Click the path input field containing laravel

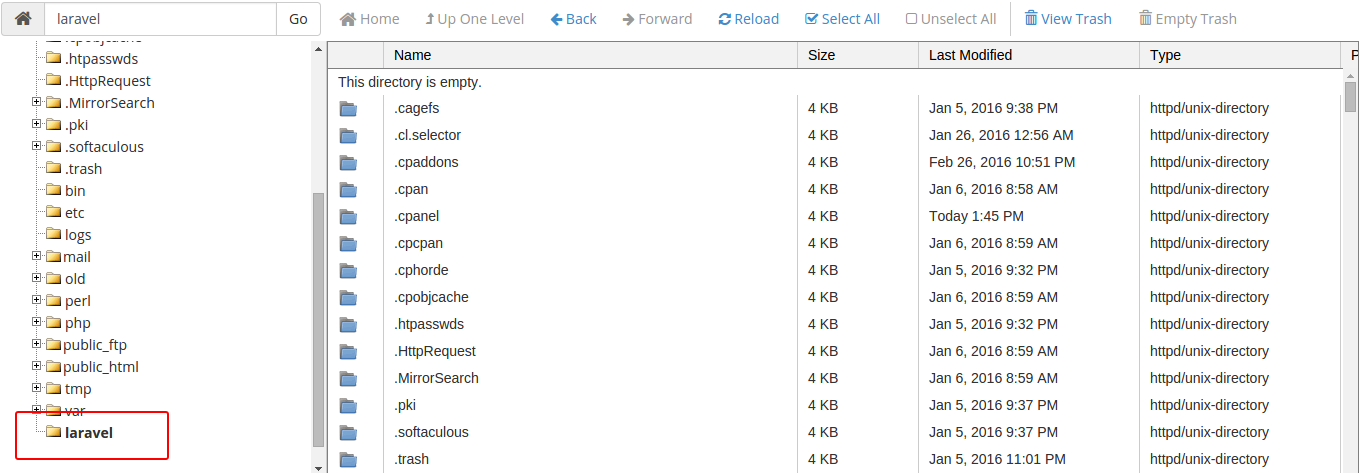[160, 19]
